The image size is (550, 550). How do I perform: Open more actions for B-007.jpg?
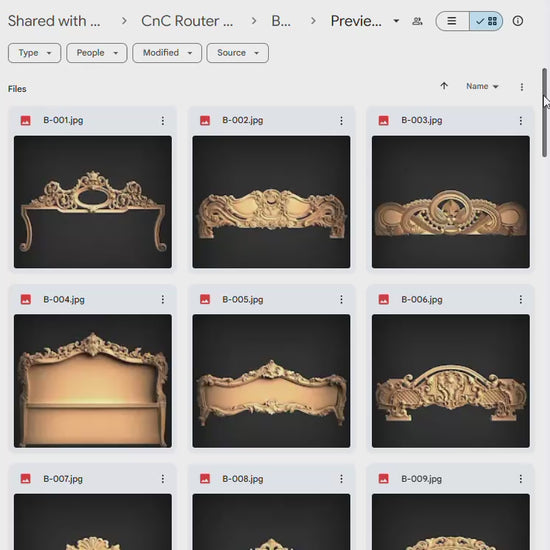click(163, 479)
